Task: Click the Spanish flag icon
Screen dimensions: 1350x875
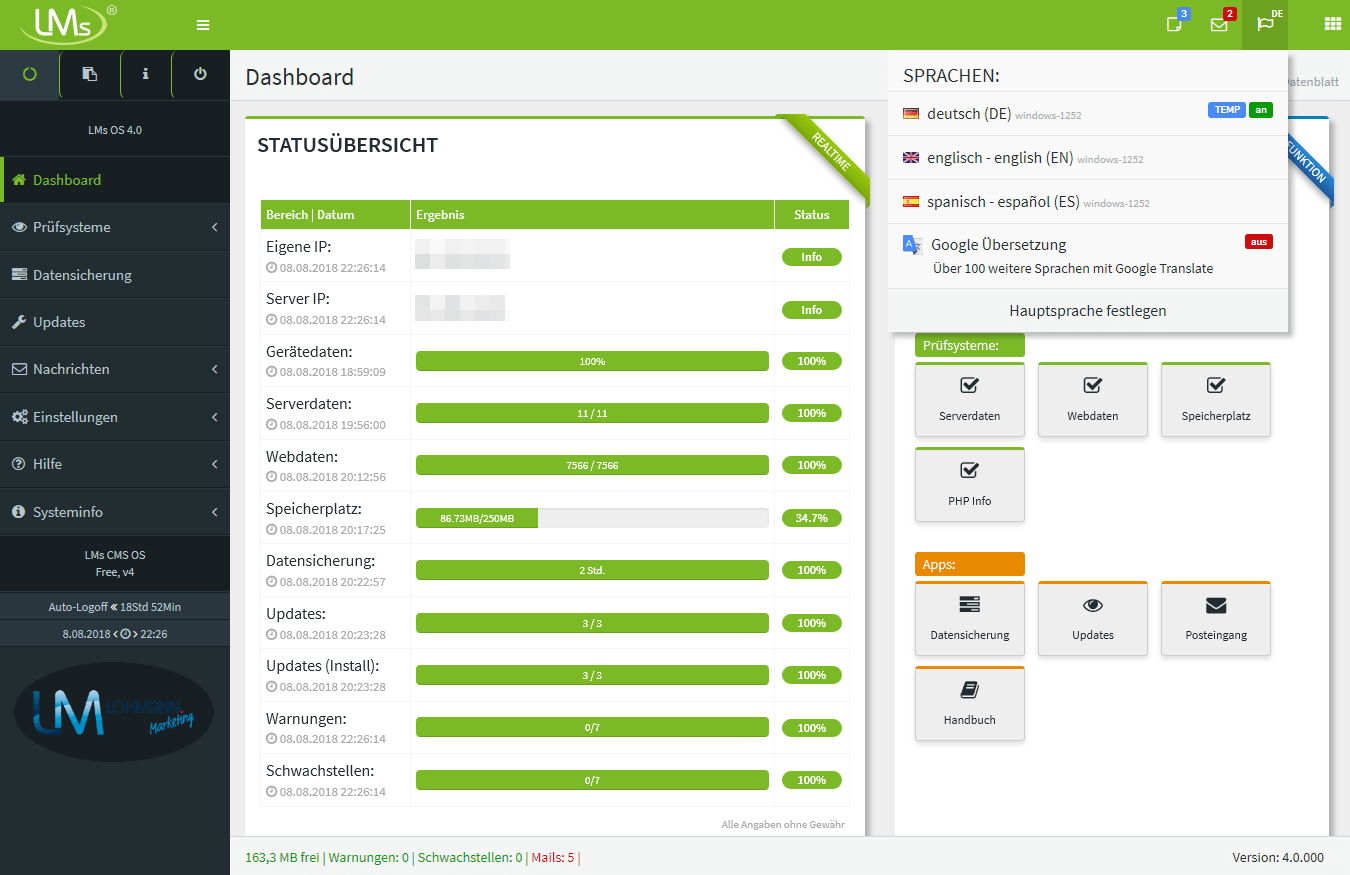Action: click(x=911, y=202)
